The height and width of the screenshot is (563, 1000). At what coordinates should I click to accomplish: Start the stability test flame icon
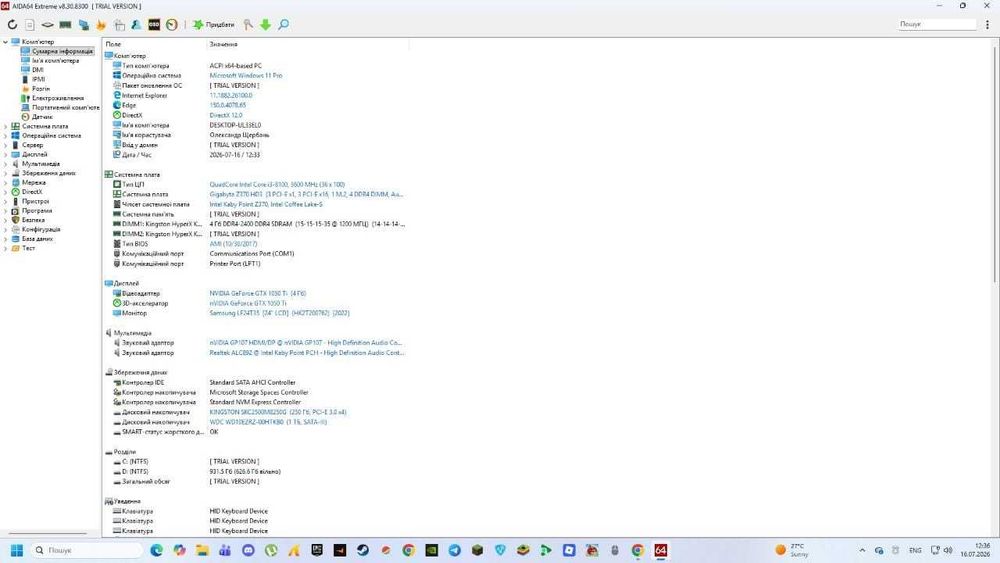101,24
